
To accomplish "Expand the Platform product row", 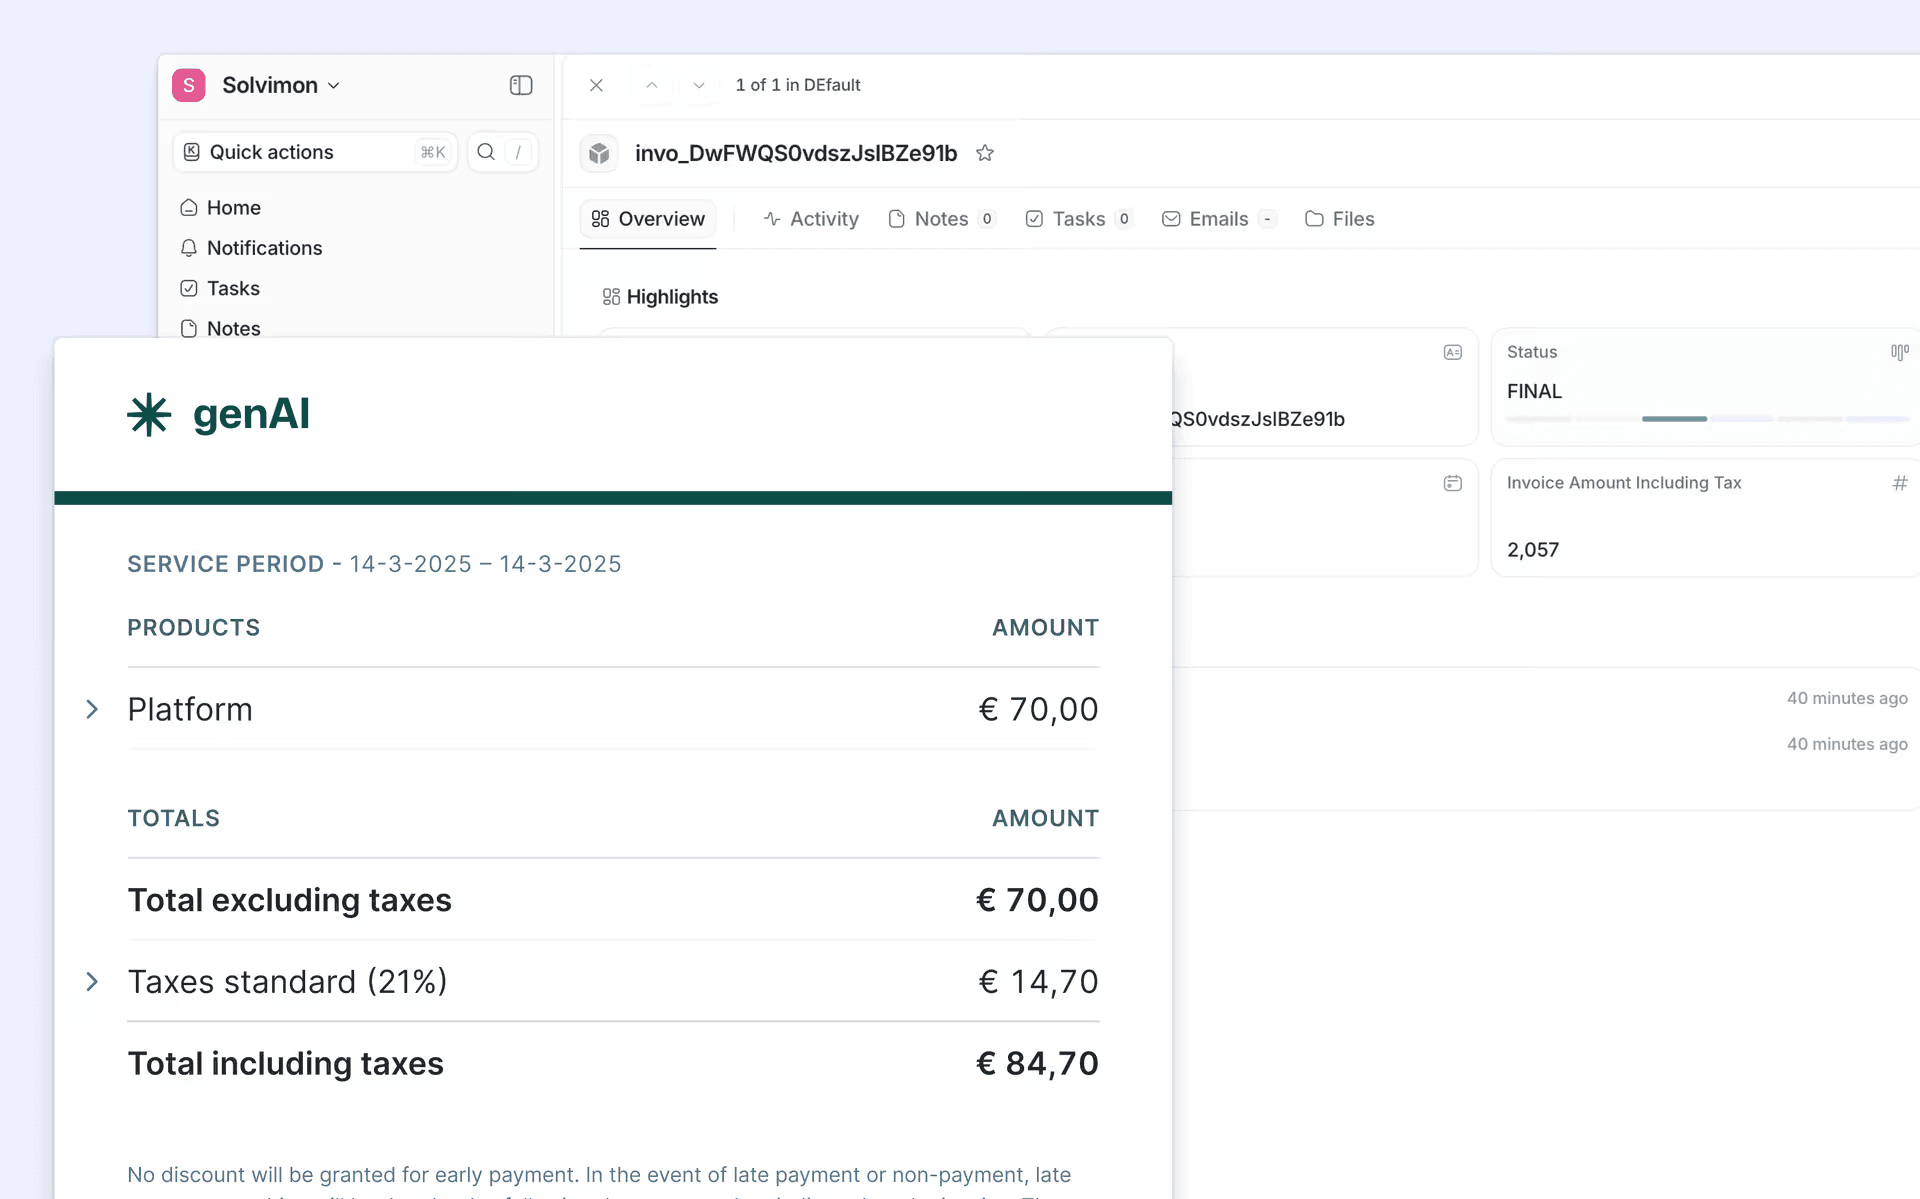I will point(92,709).
